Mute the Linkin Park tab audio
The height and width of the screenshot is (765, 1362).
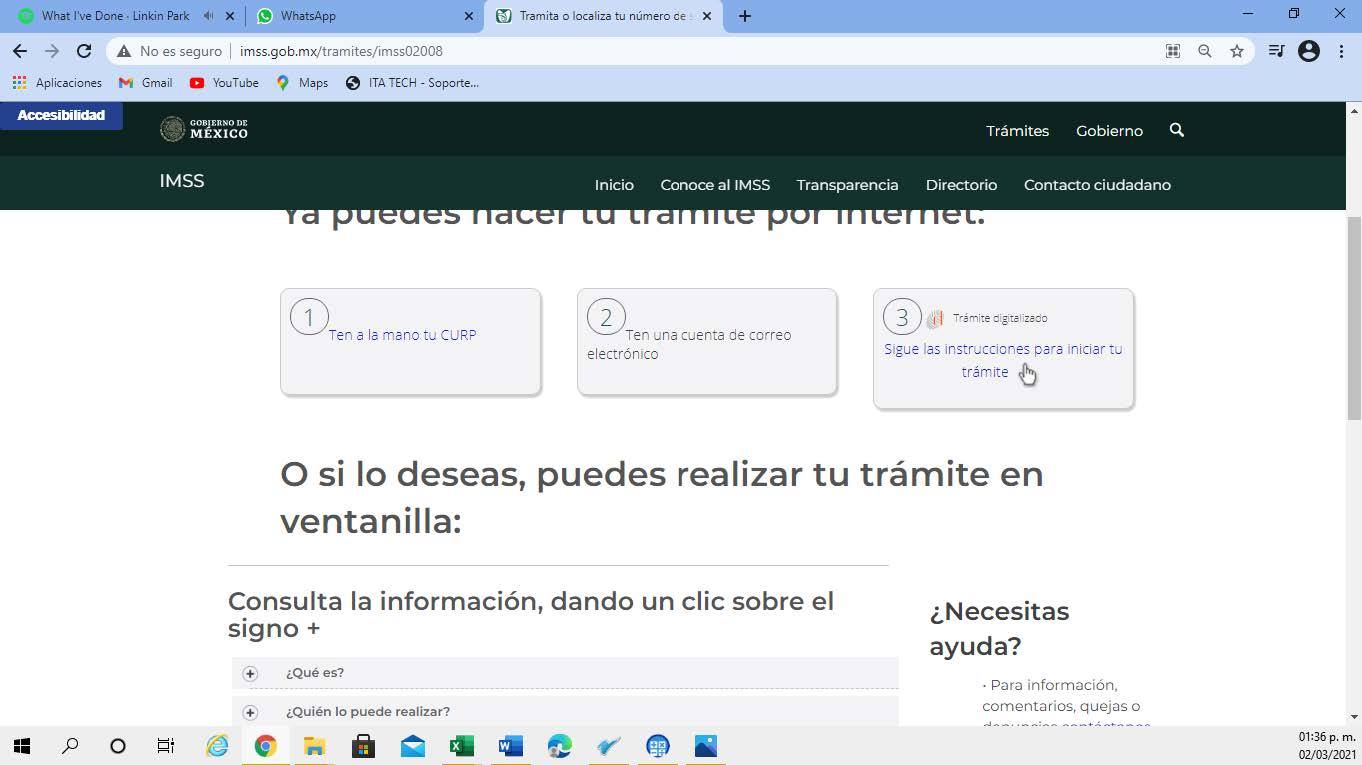click(208, 16)
